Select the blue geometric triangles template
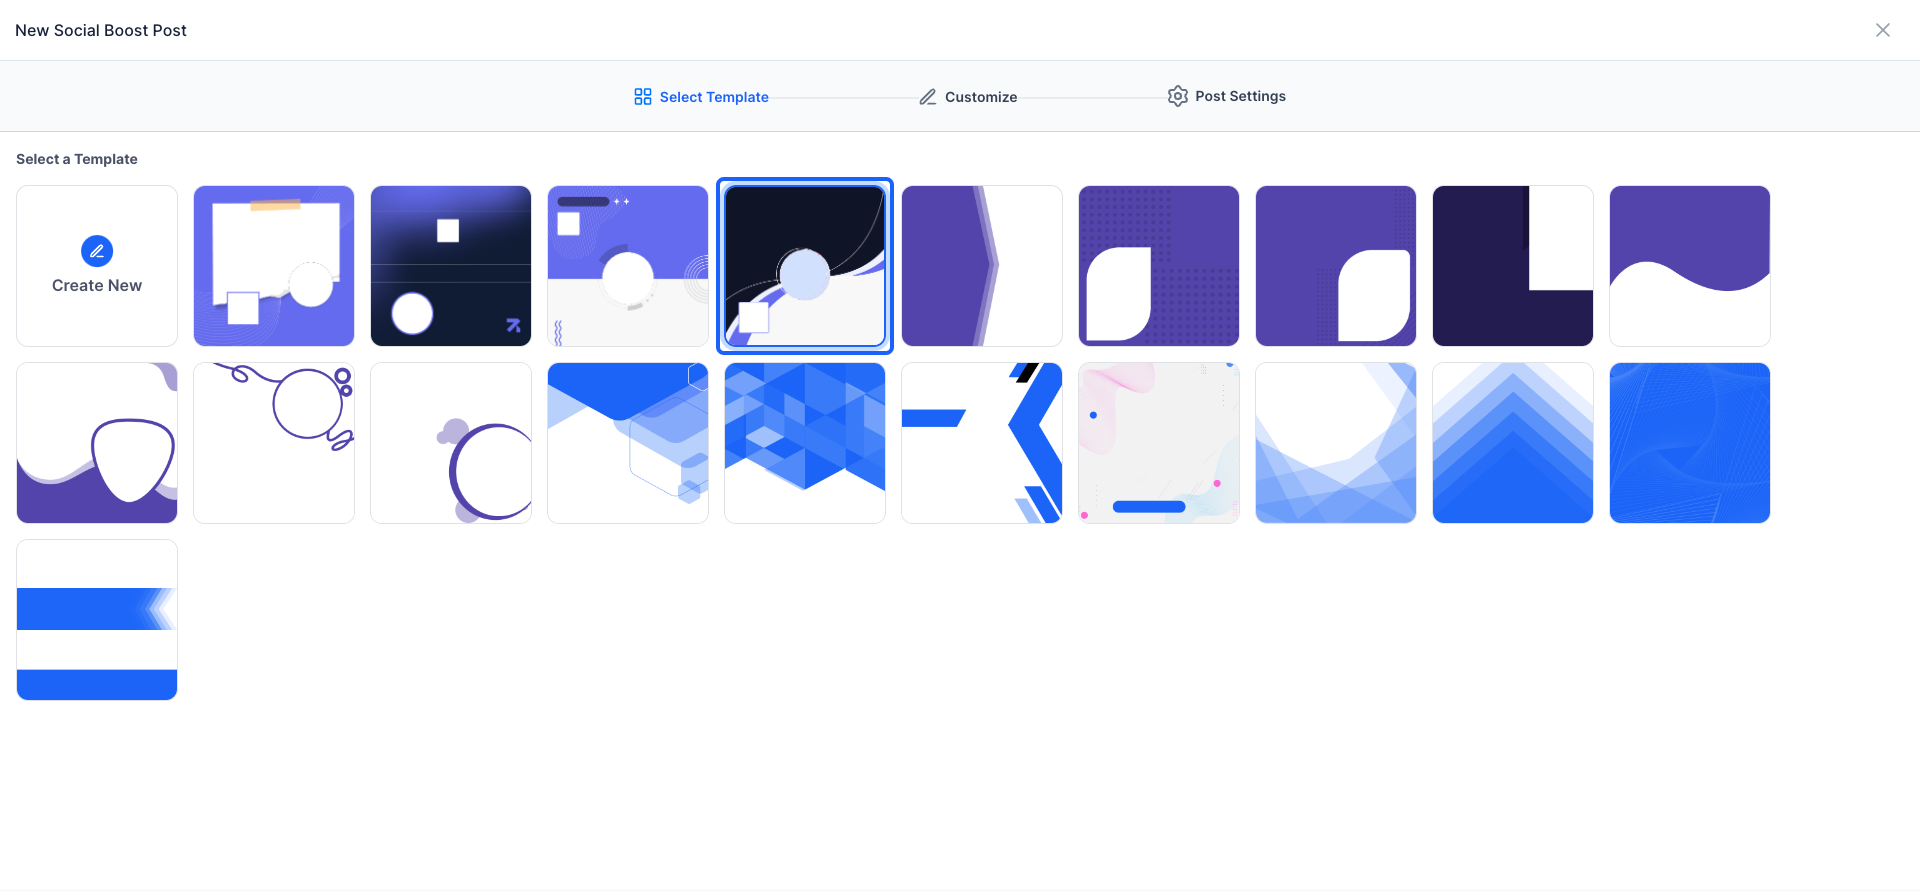 click(805, 443)
